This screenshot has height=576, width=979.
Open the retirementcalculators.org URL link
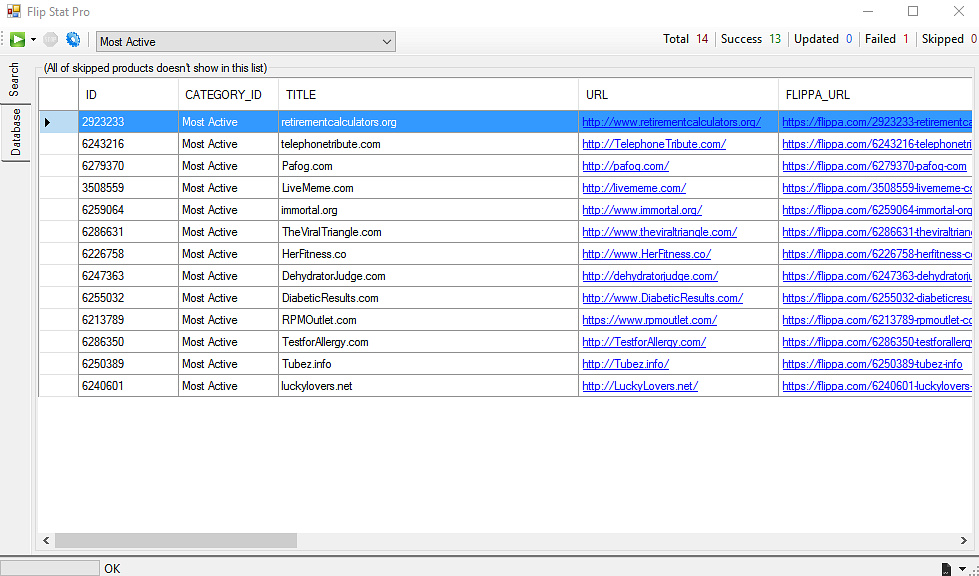point(671,122)
